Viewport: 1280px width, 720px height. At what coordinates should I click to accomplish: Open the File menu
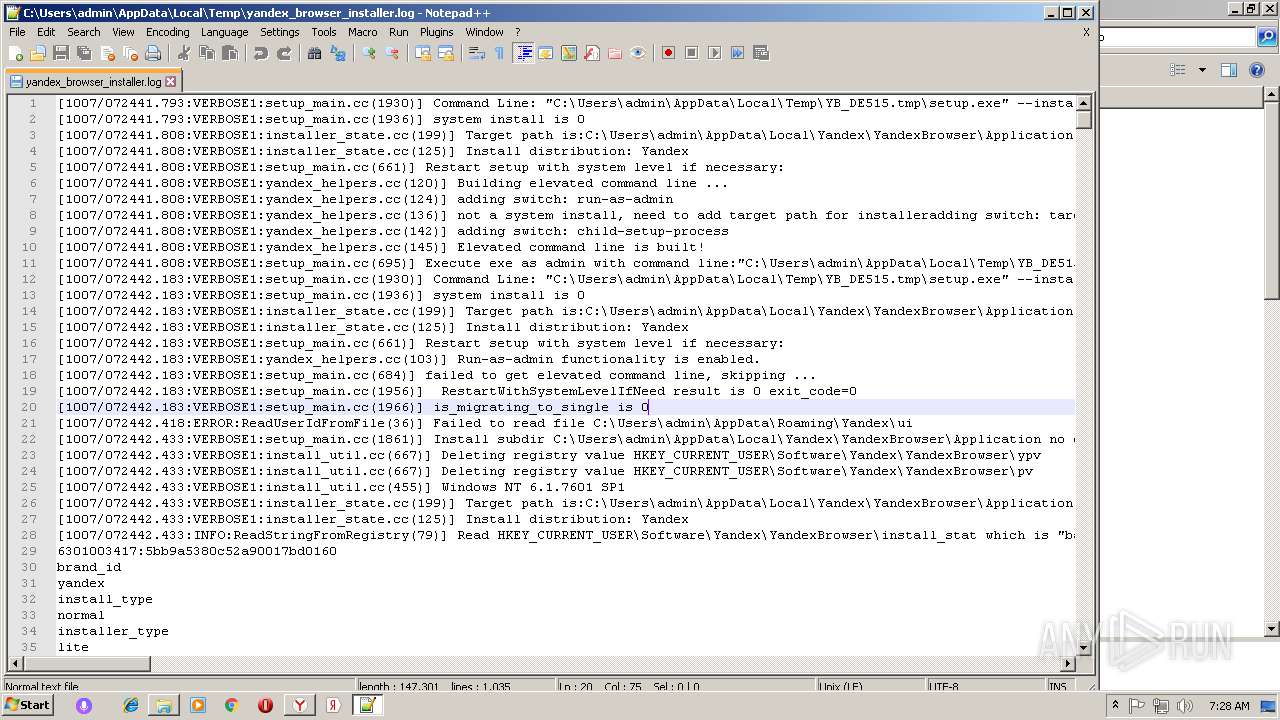click(17, 32)
